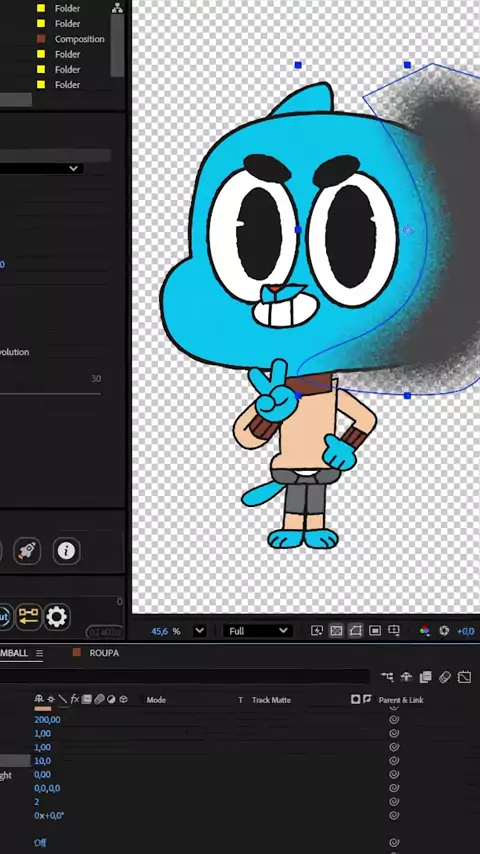
Task: Click the 200,00 property value
Action: tap(47, 719)
